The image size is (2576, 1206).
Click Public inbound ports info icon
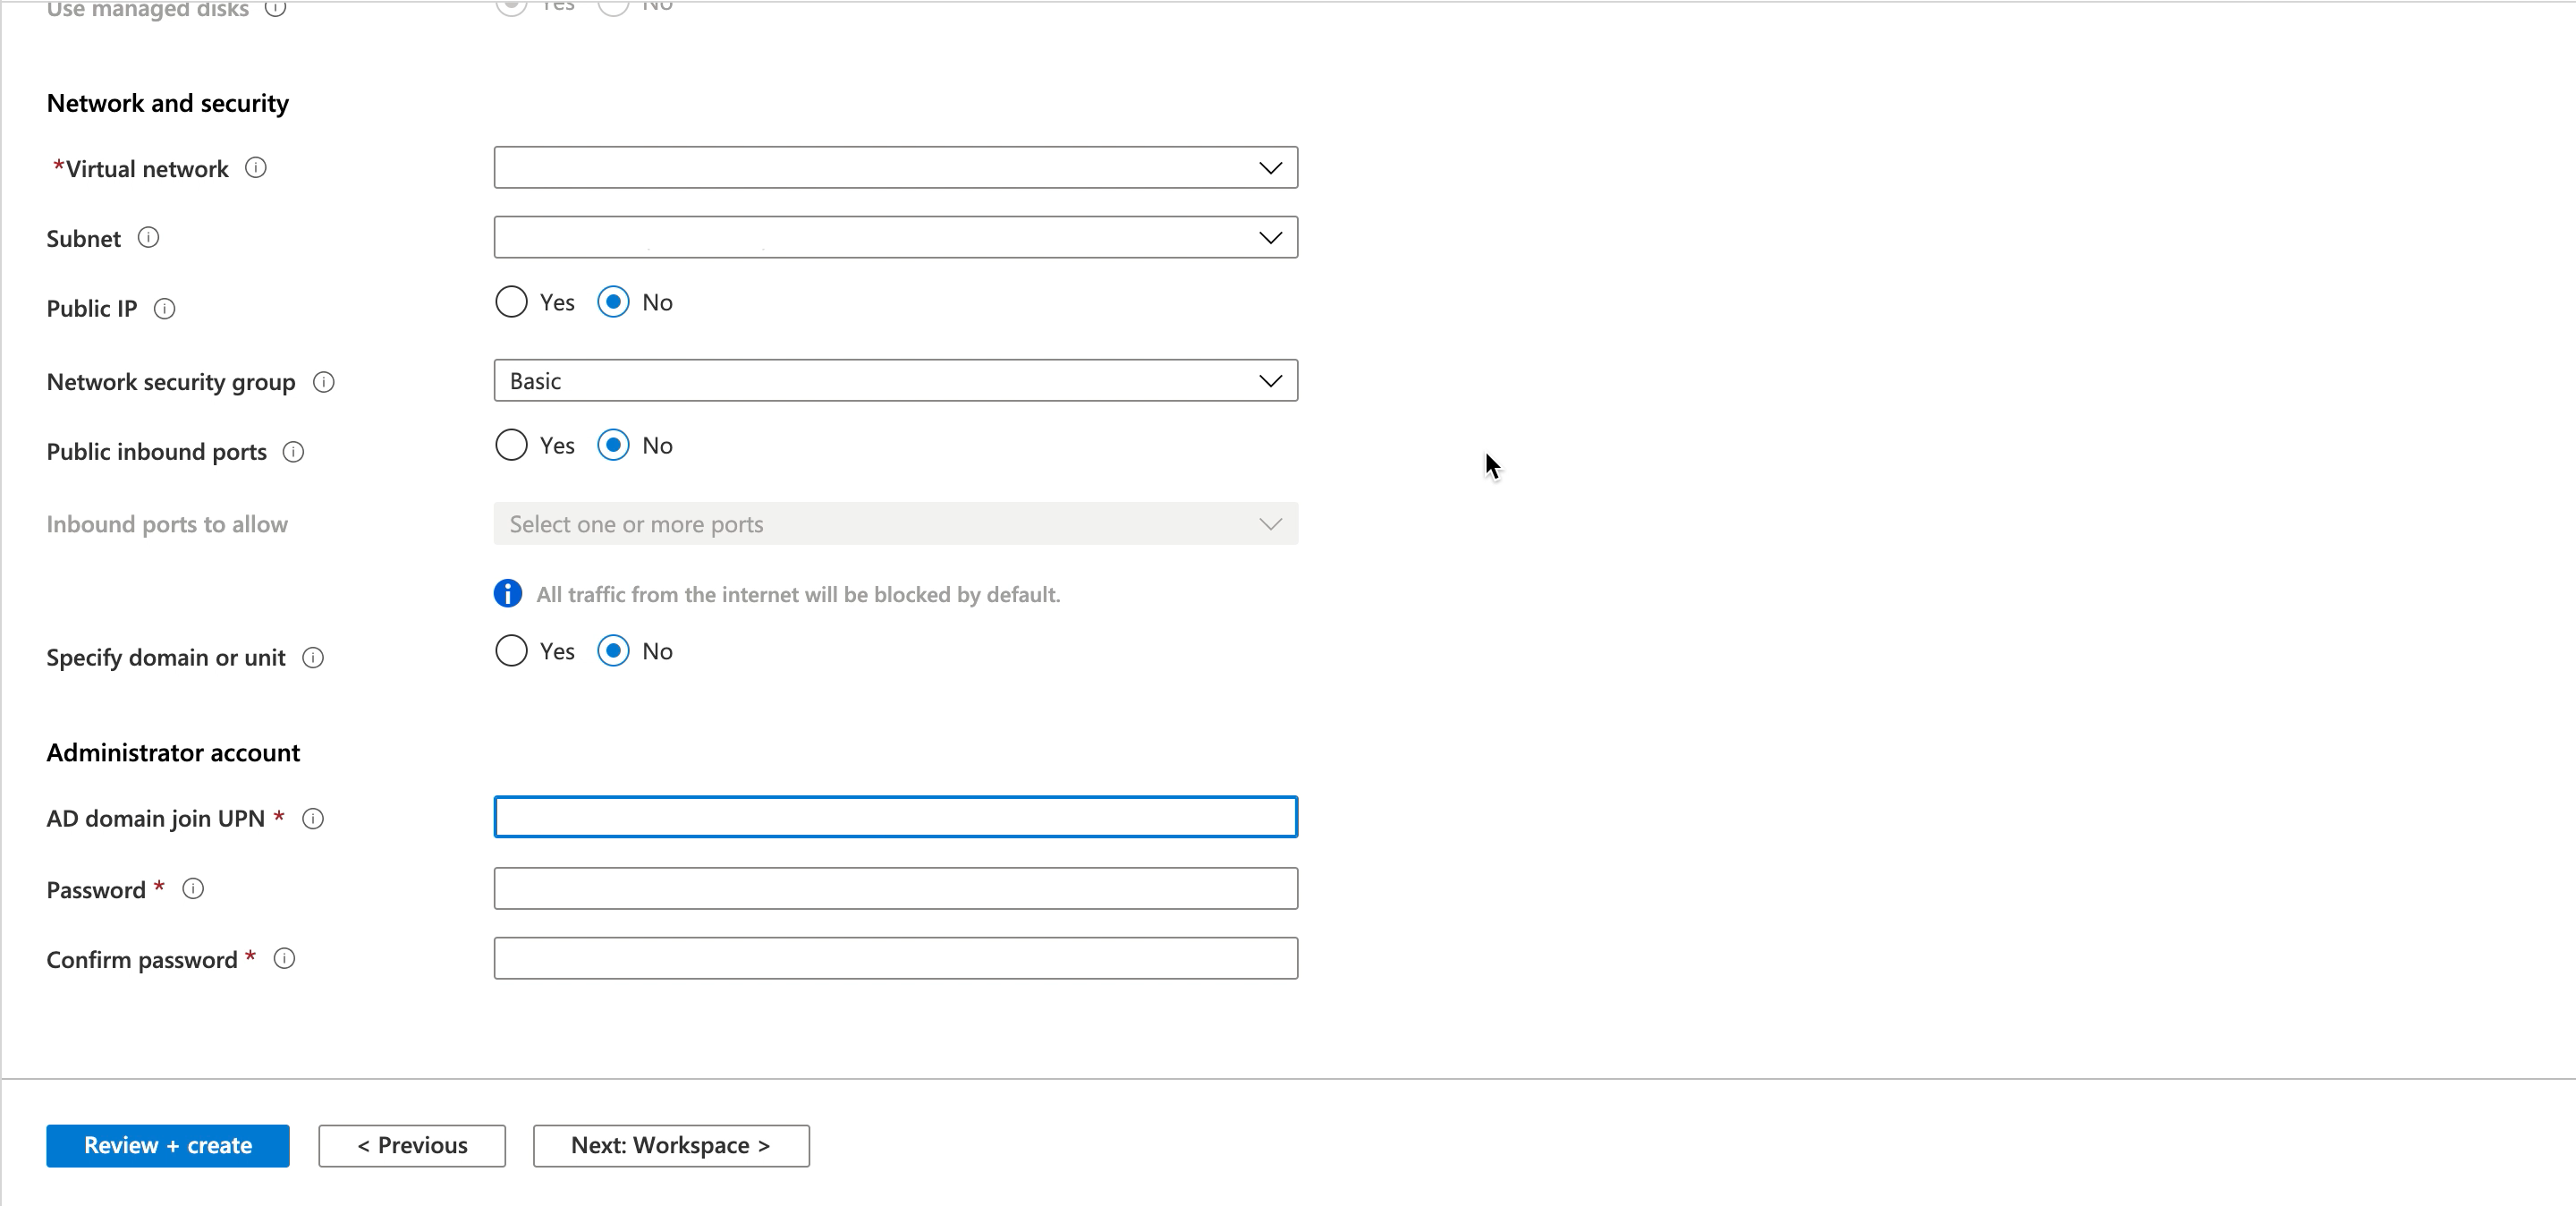[293, 452]
